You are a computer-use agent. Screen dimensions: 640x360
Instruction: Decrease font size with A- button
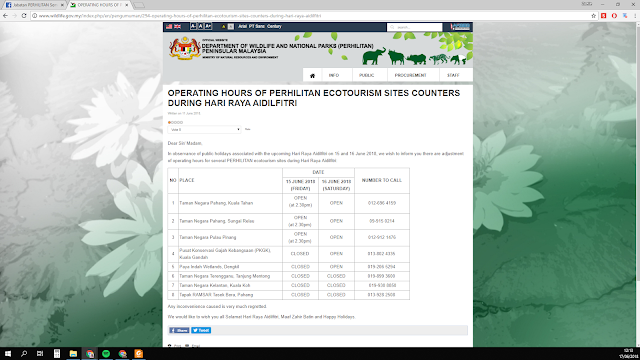click(x=193, y=27)
